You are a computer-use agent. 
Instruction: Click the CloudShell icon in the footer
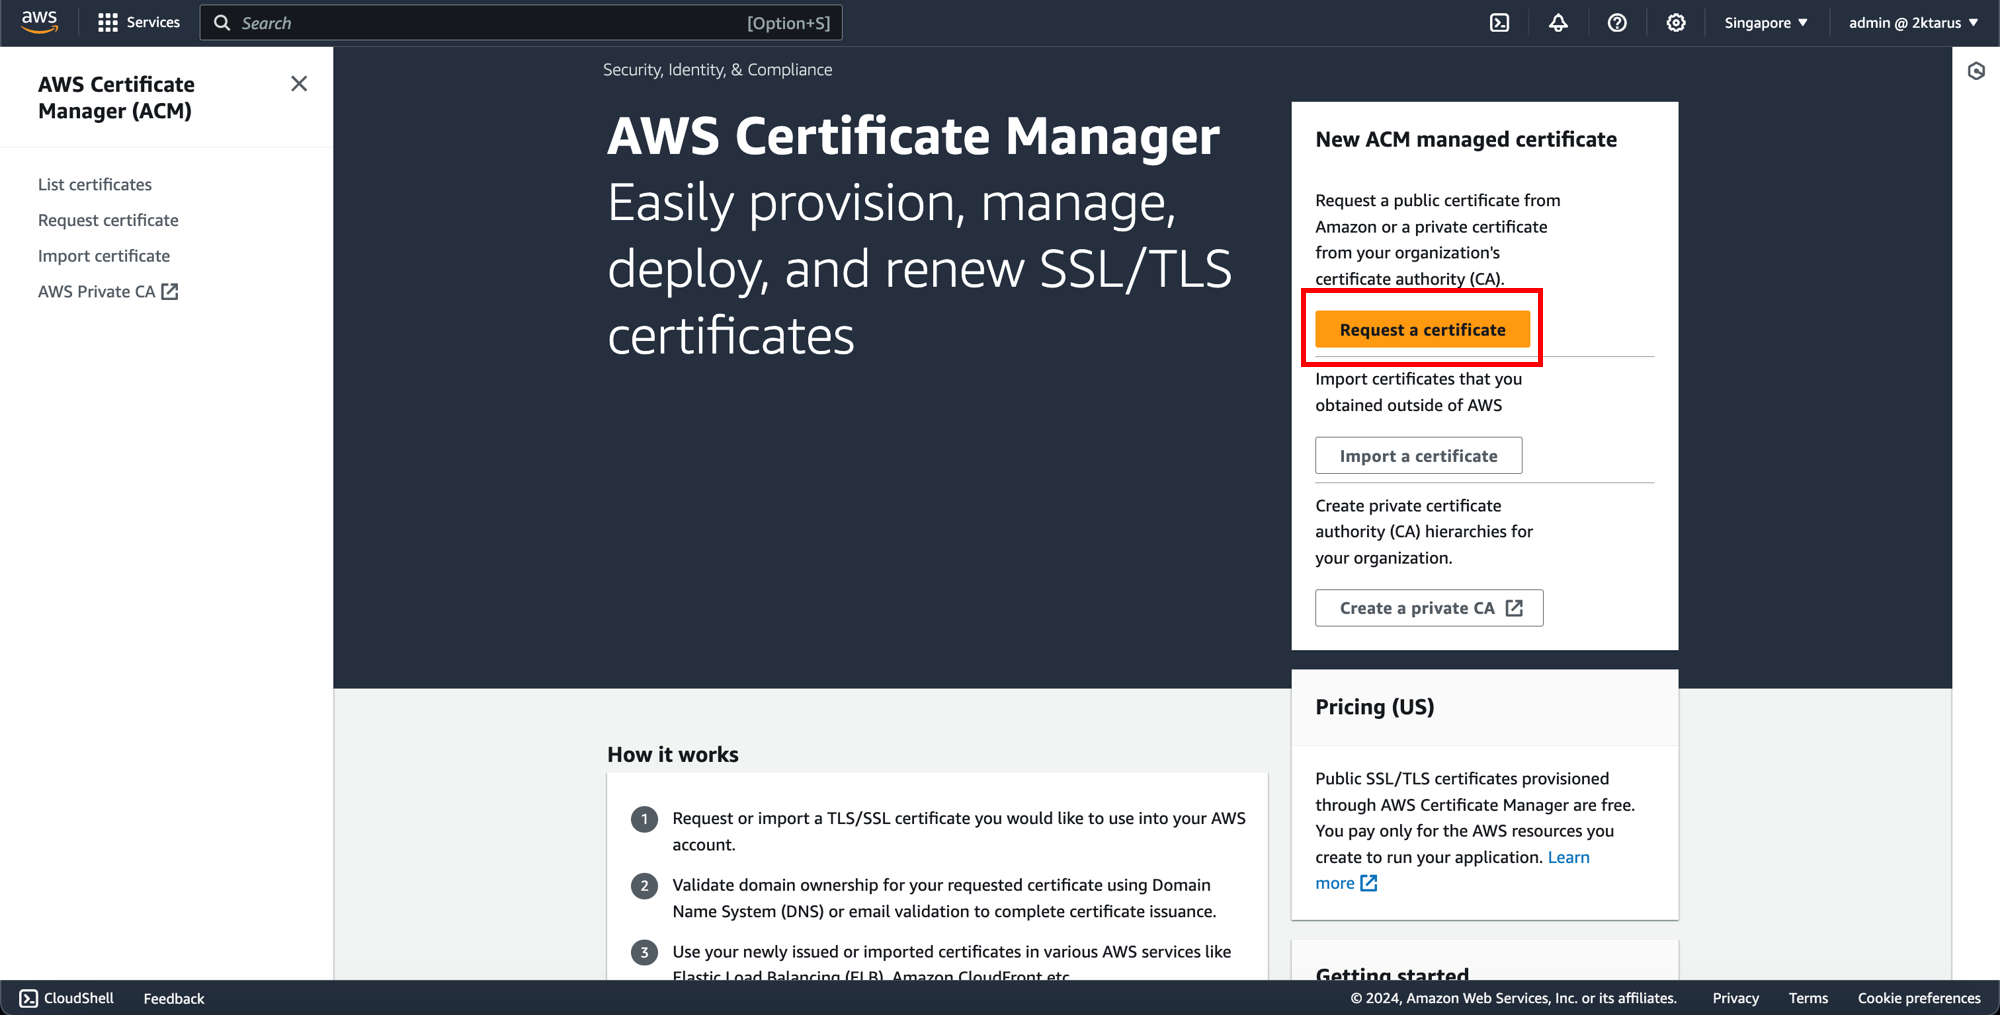[x=29, y=998]
